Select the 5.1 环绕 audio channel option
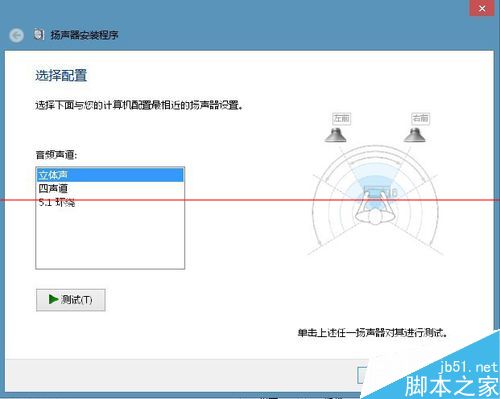Screen dimensions: 500x399 (110, 202)
